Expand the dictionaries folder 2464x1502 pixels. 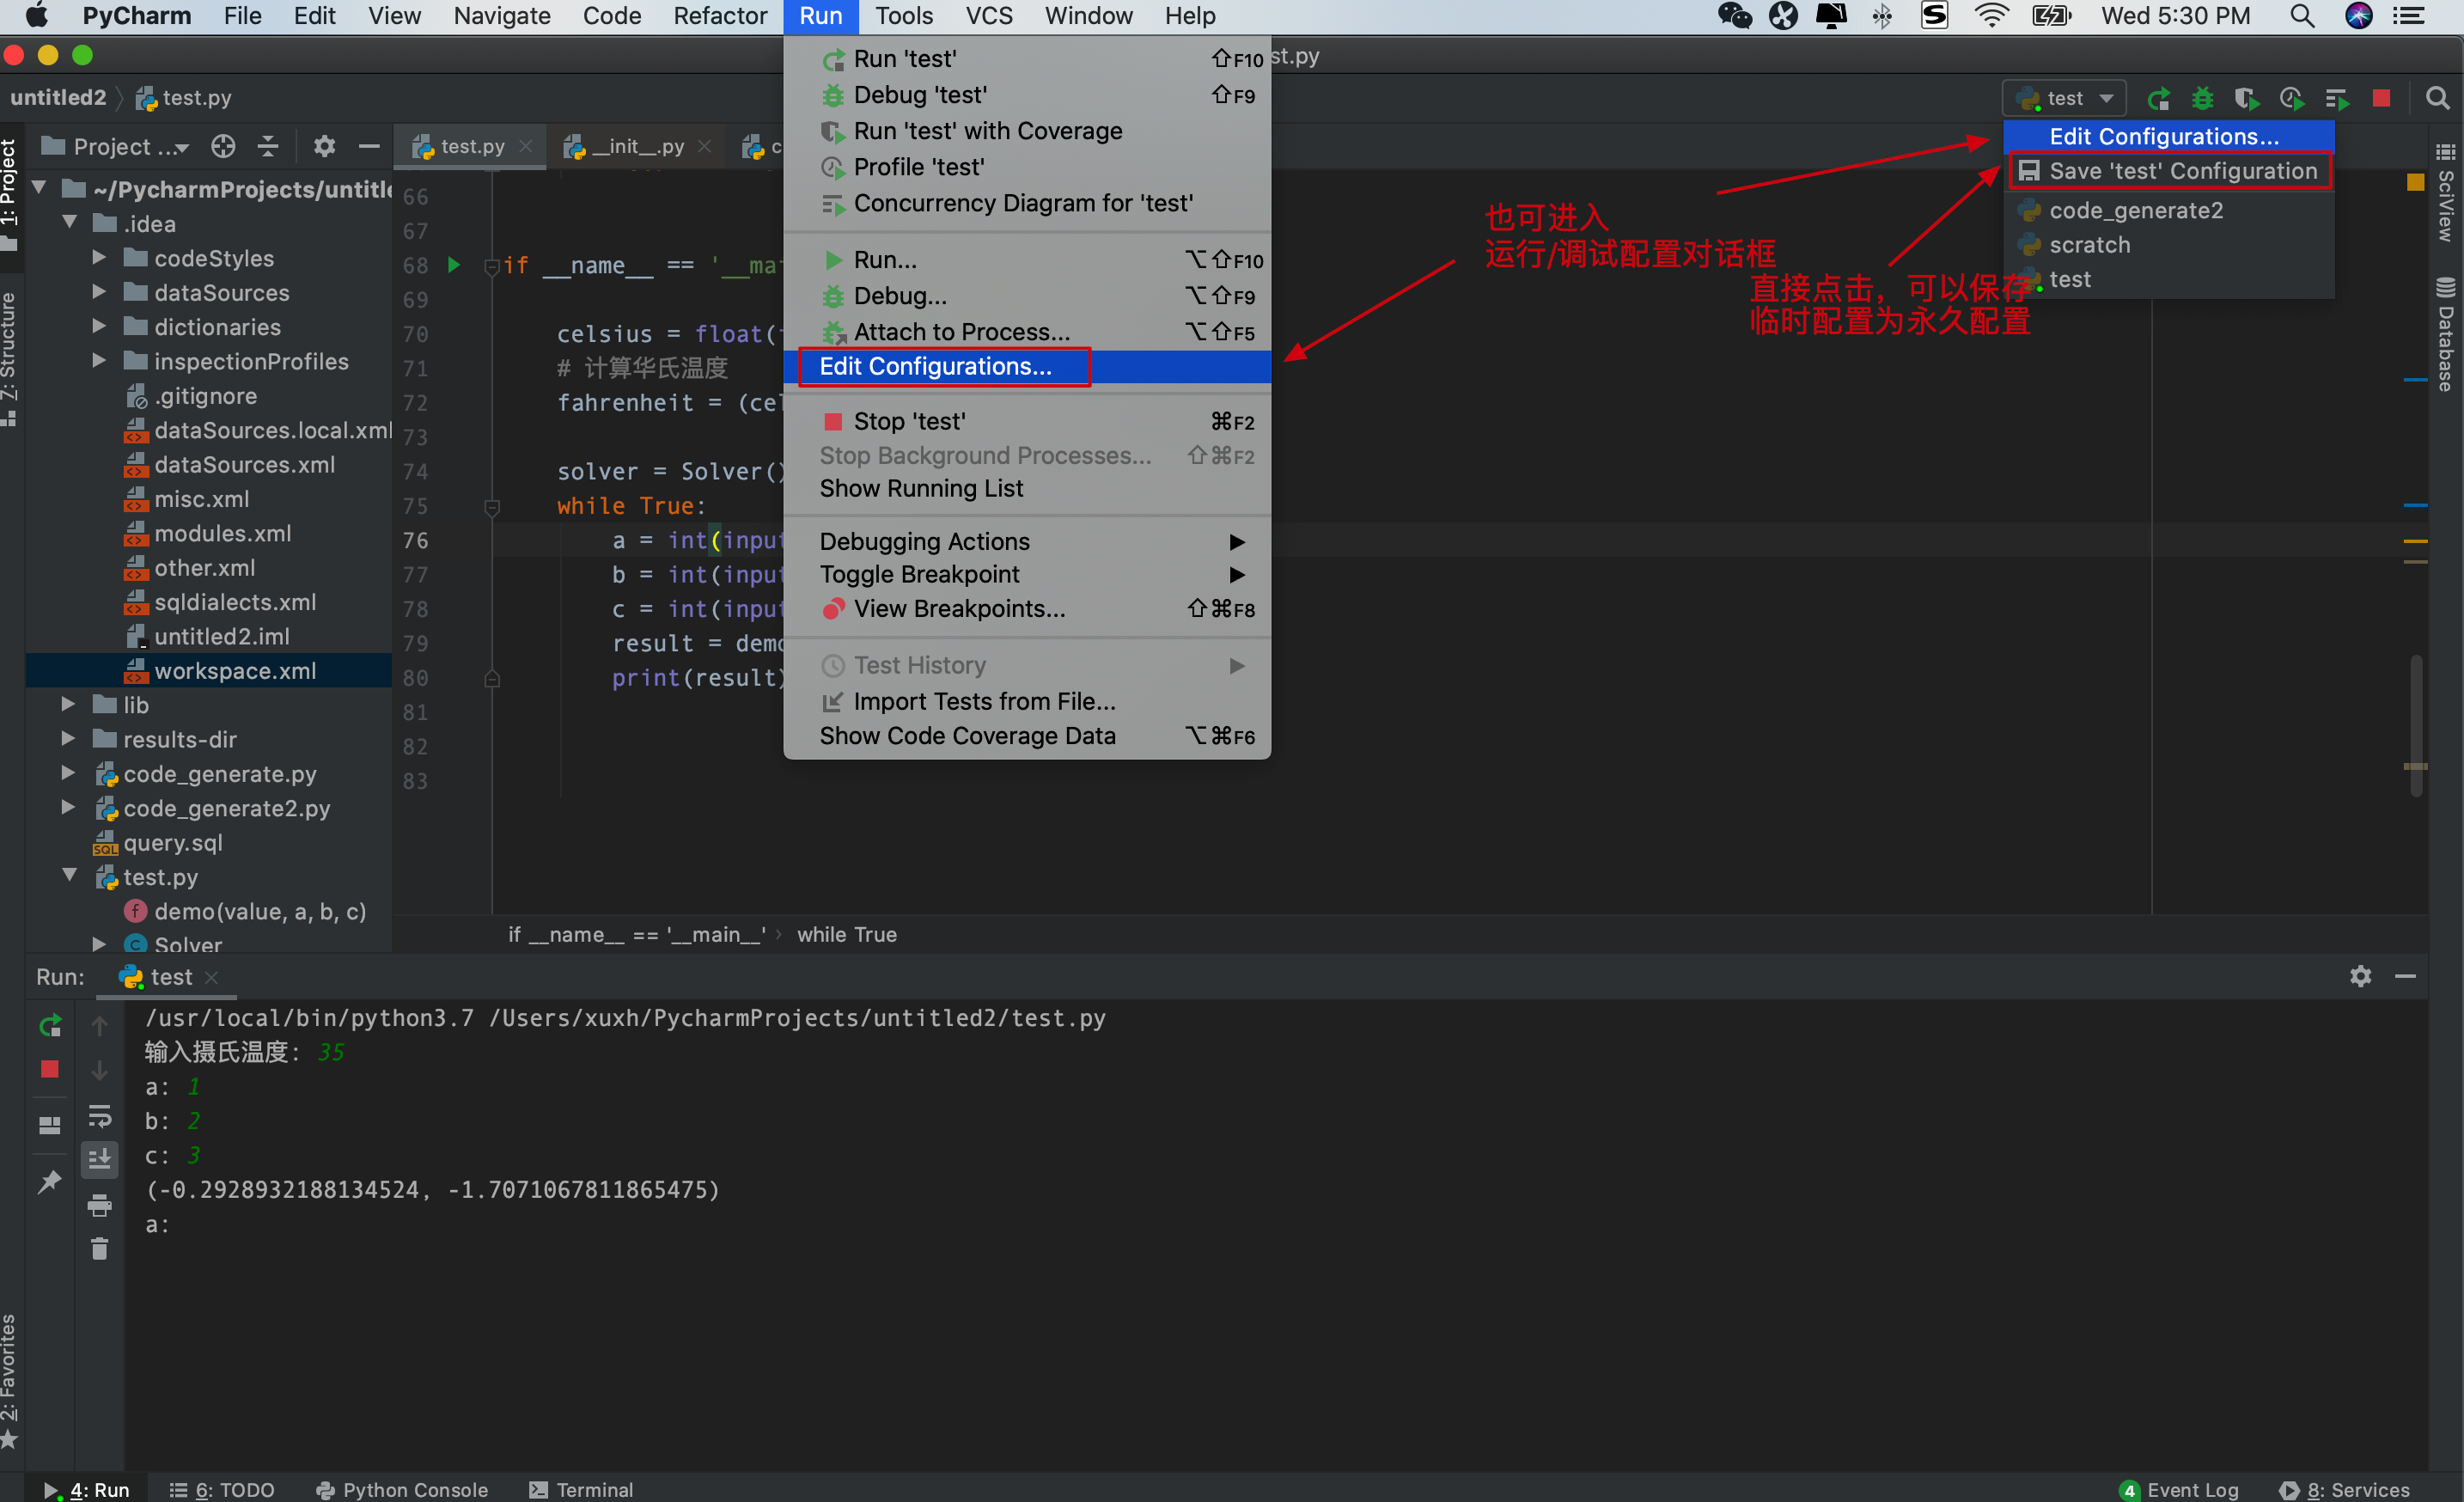coord(99,327)
